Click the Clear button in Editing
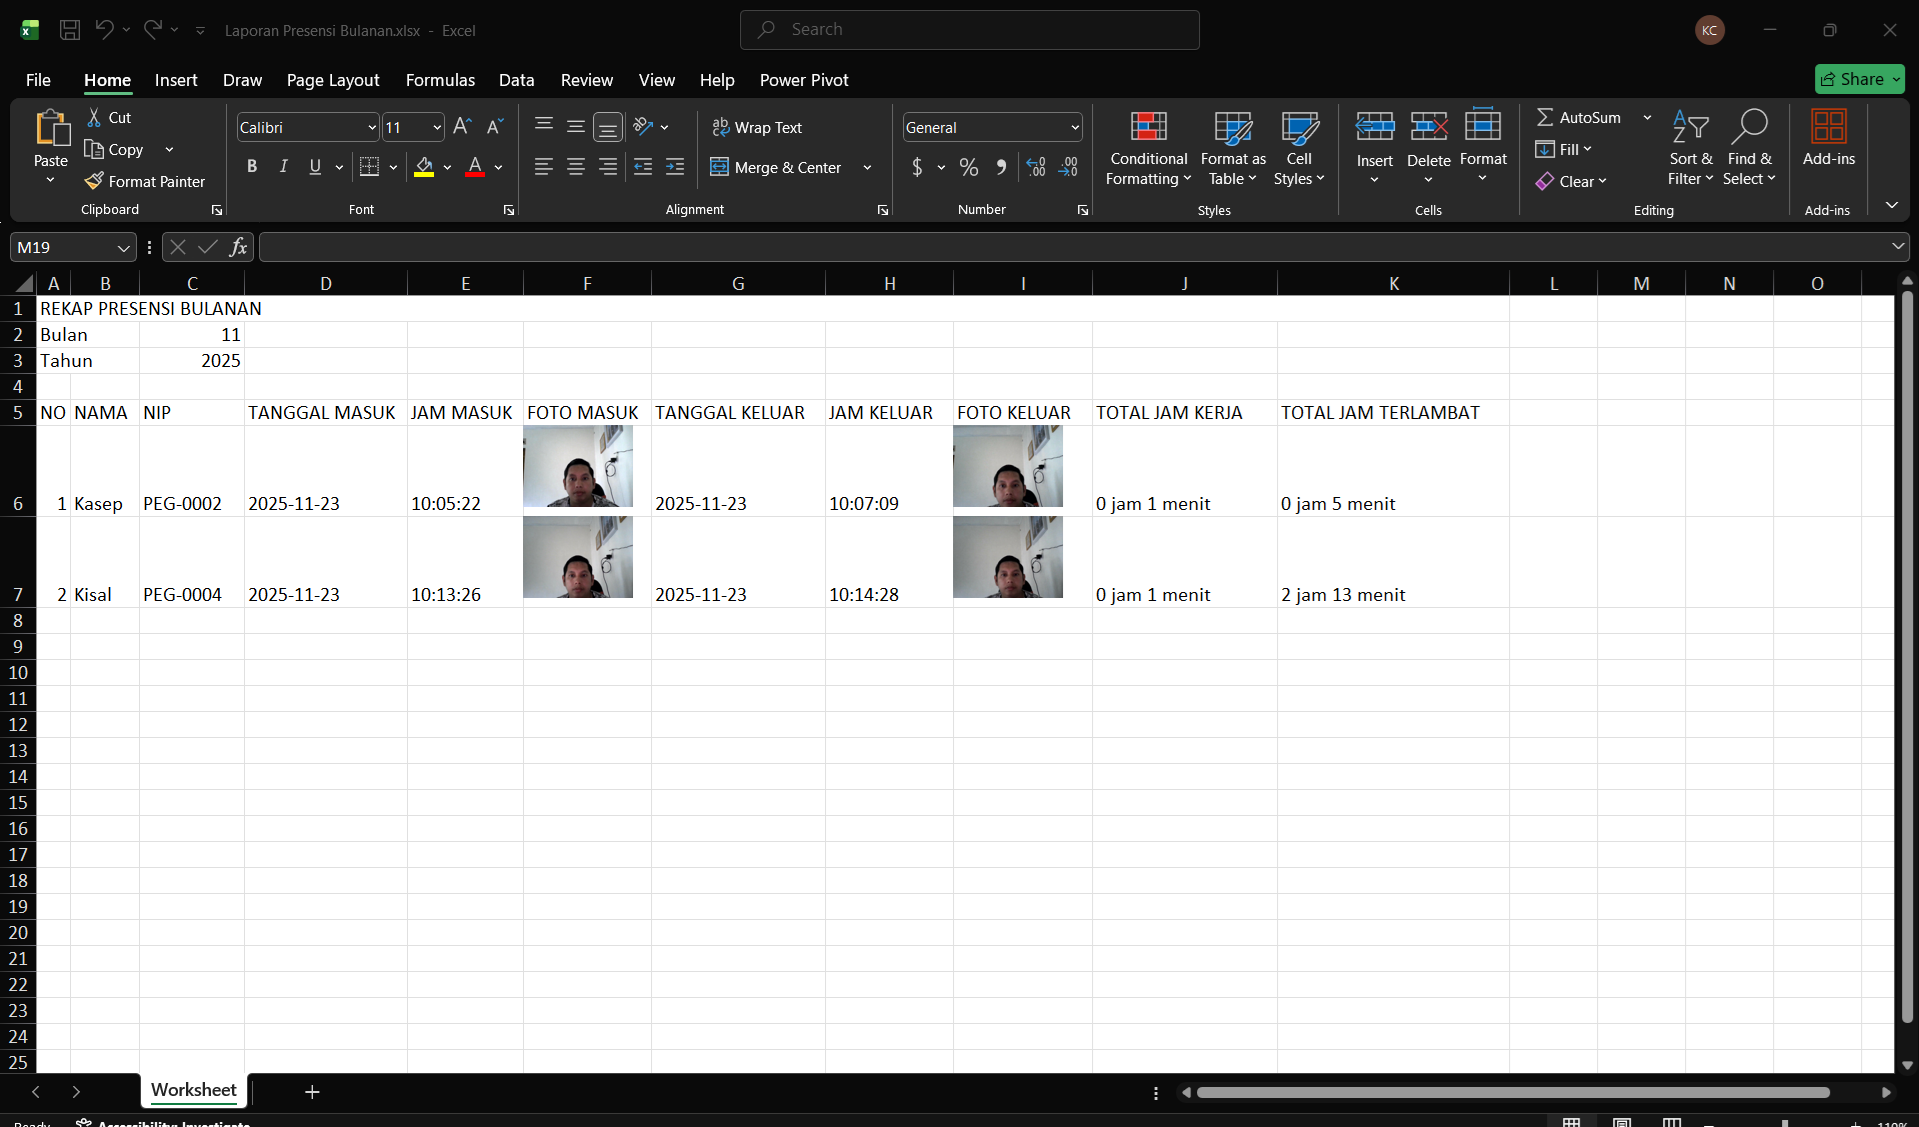Image resolution: width=1919 pixels, height=1127 pixels. pyautogui.click(x=1571, y=181)
